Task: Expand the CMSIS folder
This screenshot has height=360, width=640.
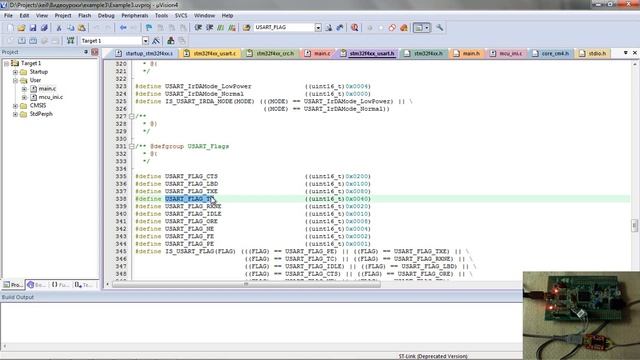Action: [15, 106]
